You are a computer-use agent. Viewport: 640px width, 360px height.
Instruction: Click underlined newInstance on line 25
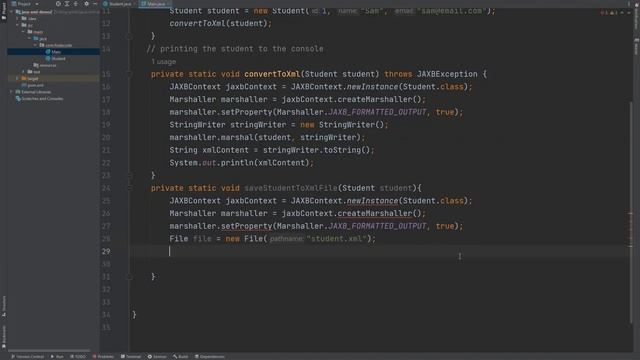coord(372,201)
